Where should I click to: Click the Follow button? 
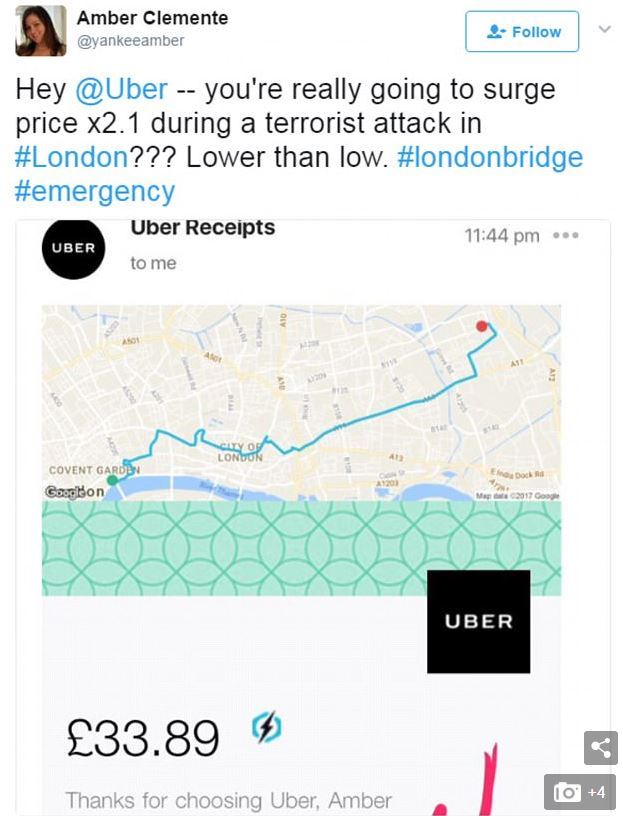(522, 32)
